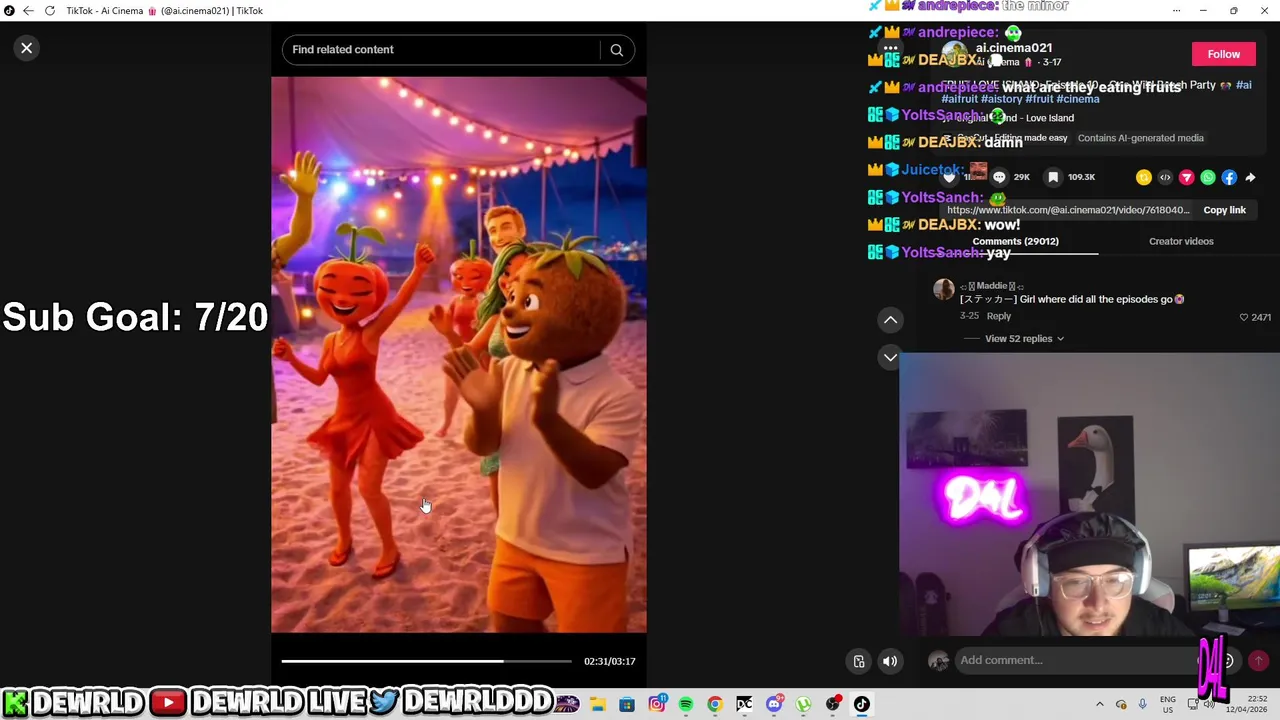
Task: Open uTorrent from the taskbar
Action: [803, 704]
